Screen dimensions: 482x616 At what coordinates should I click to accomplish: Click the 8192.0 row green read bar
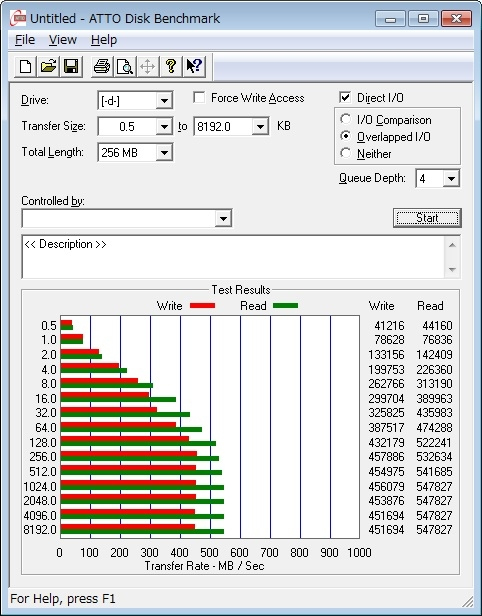pyautogui.click(x=142, y=532)
